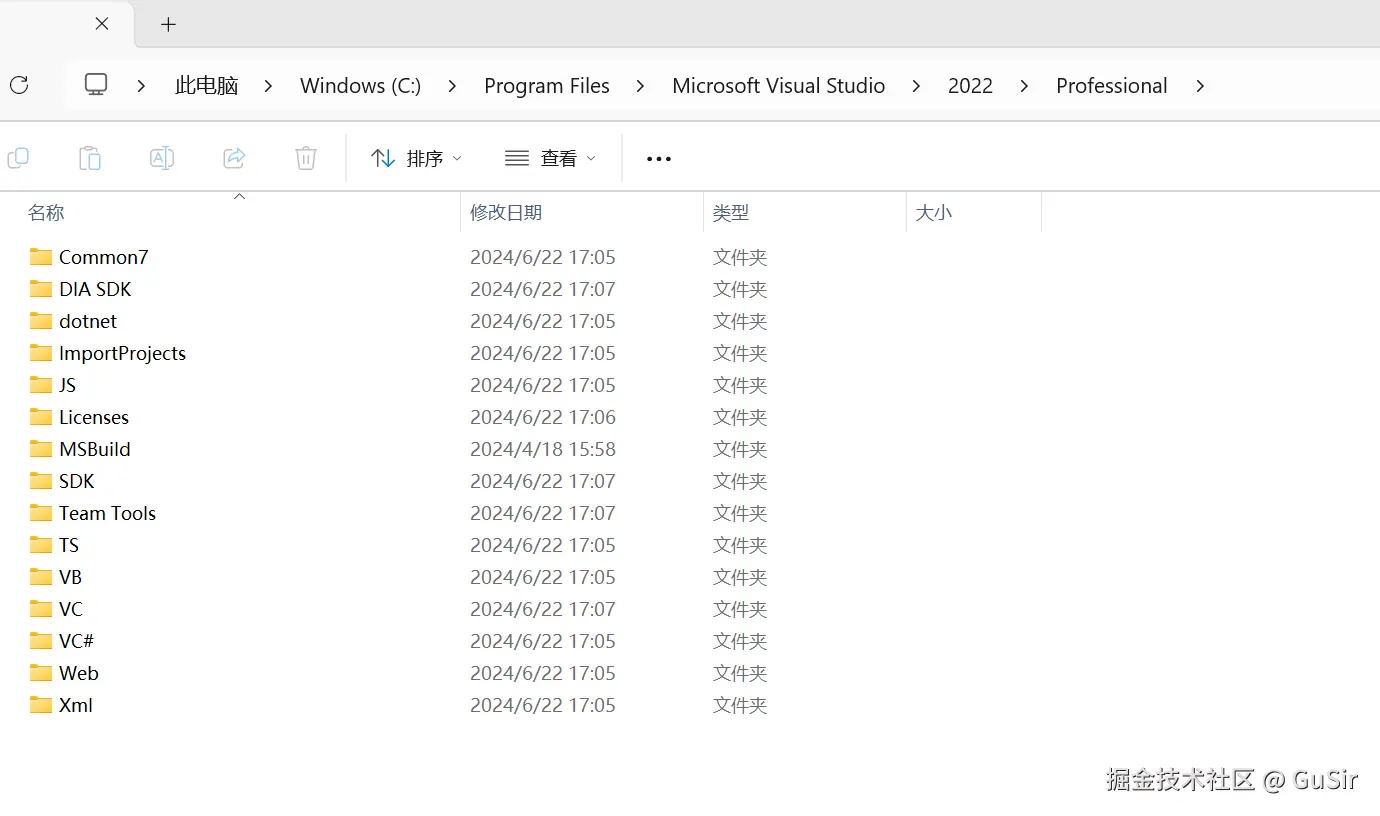
Task: Expand chevron after 此电脑
Action: pos(268,86)
